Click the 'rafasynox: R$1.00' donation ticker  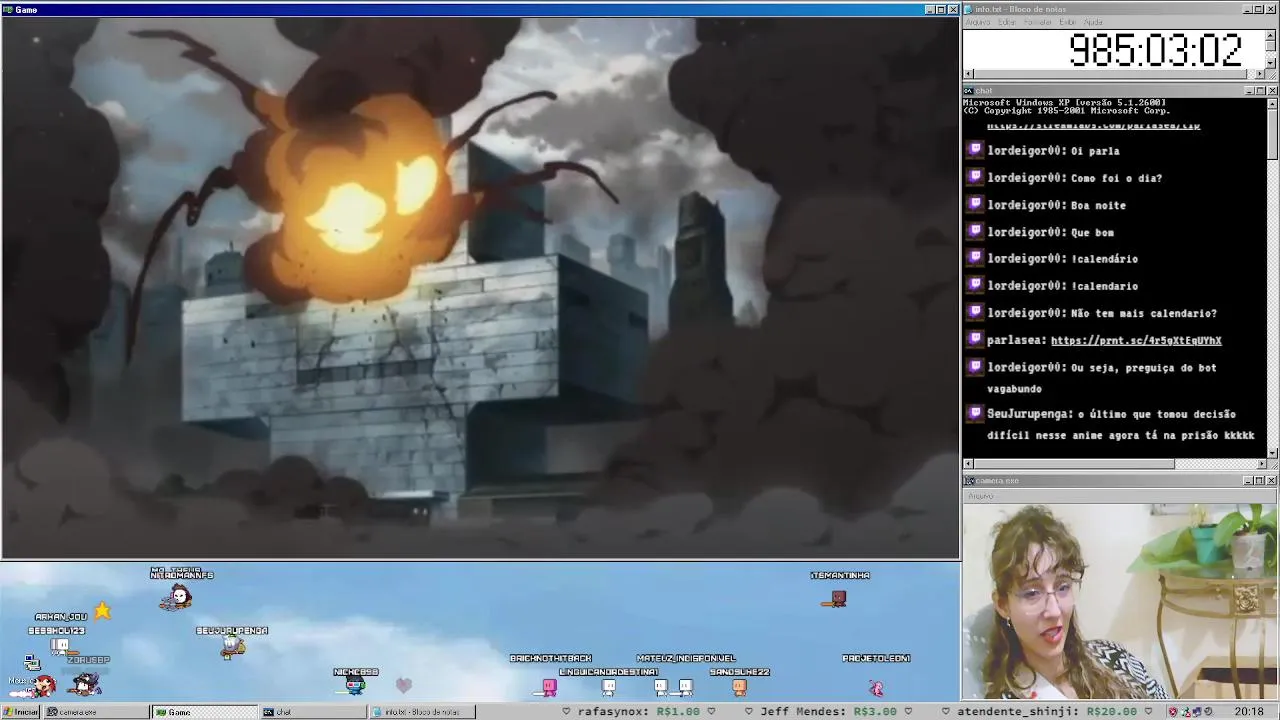click(637, 712)
